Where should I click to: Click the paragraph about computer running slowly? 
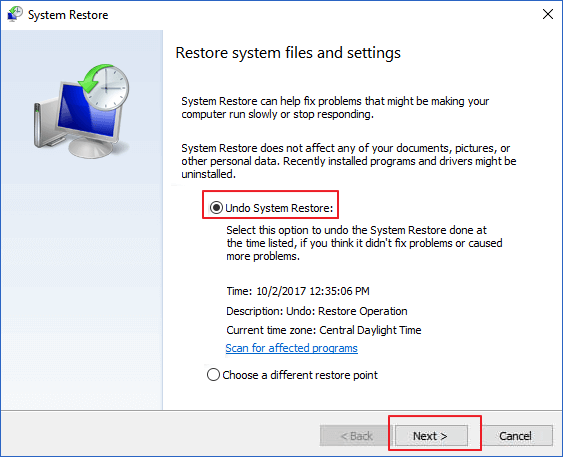pos(335,107)
